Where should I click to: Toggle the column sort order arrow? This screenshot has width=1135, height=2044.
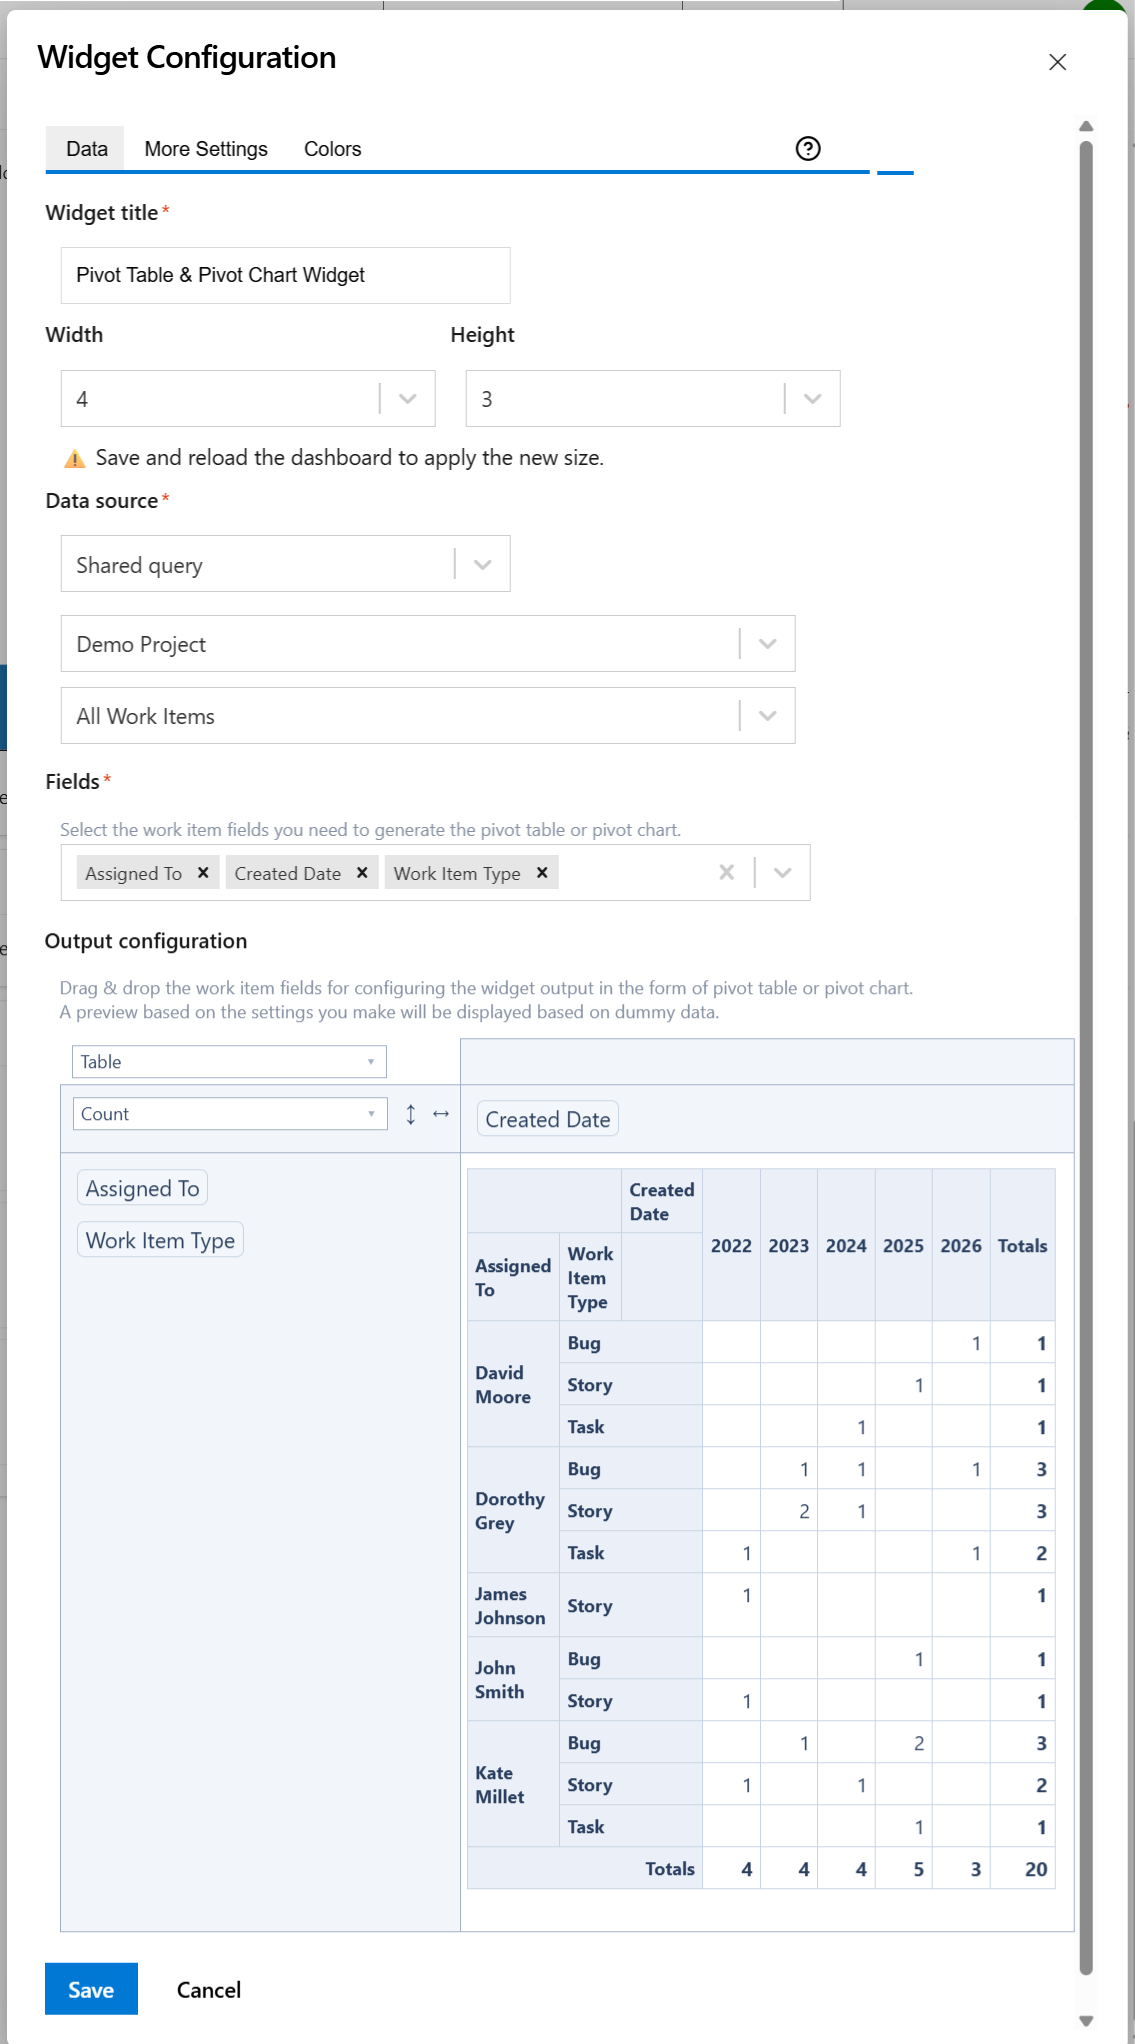441,1114
